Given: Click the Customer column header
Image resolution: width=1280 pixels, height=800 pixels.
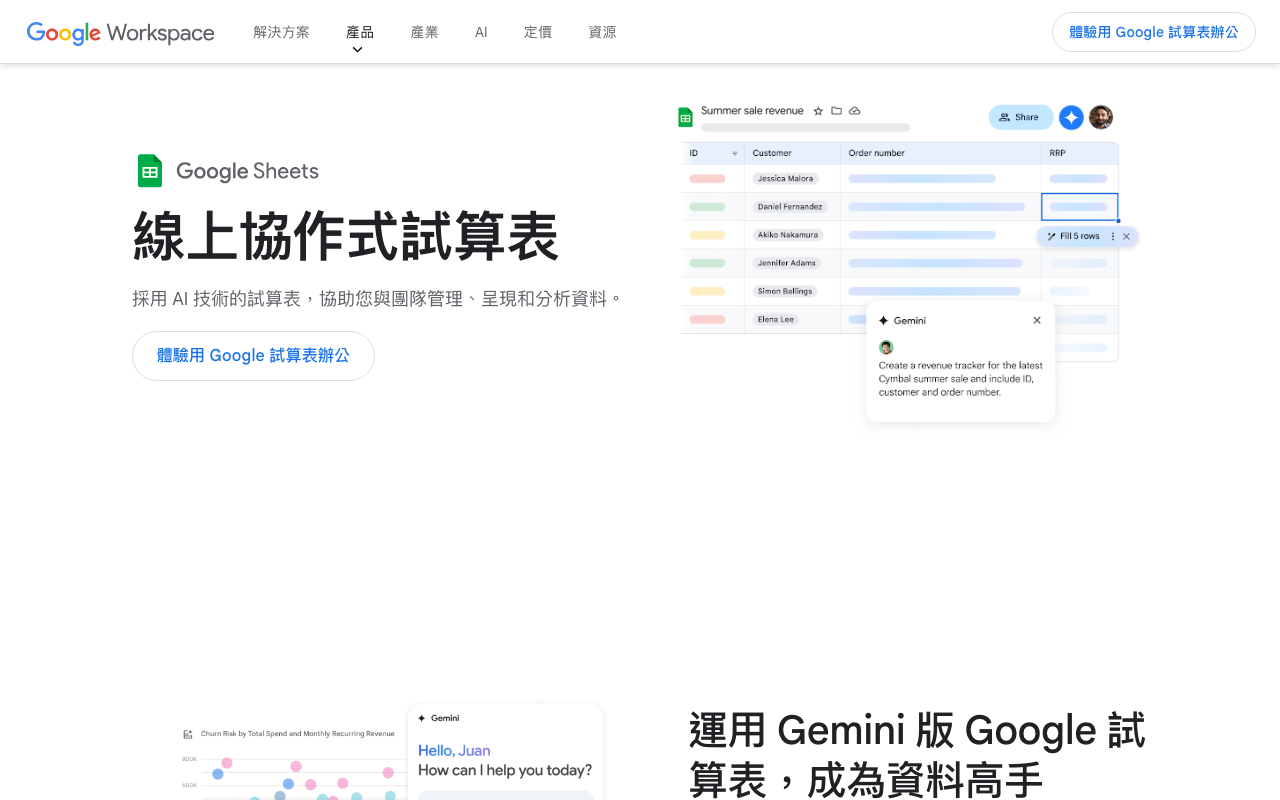Looking at the screenshot, I should (772, 153).
